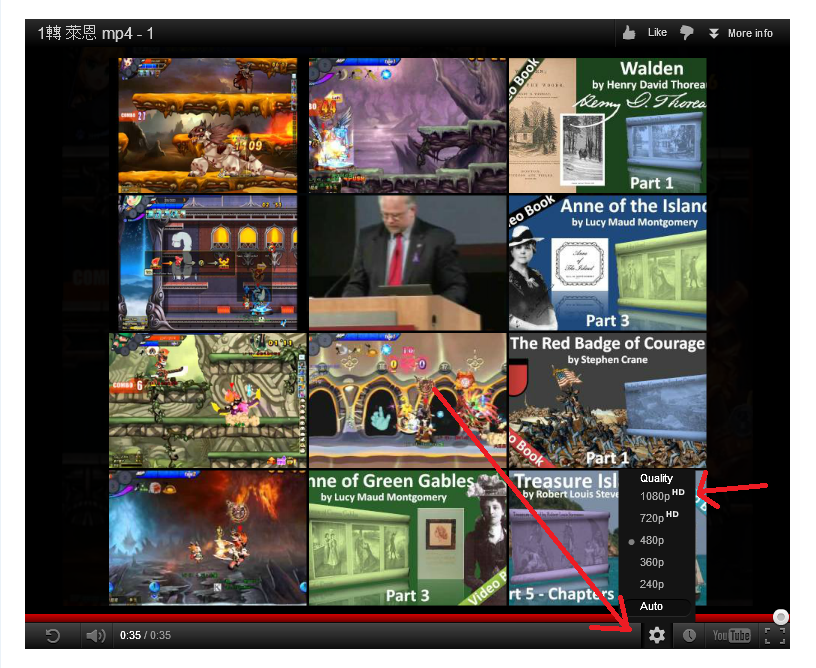The image size is (816, 668).
Task: Click the Quality menu heading
Action: click(x=656, y=478)
